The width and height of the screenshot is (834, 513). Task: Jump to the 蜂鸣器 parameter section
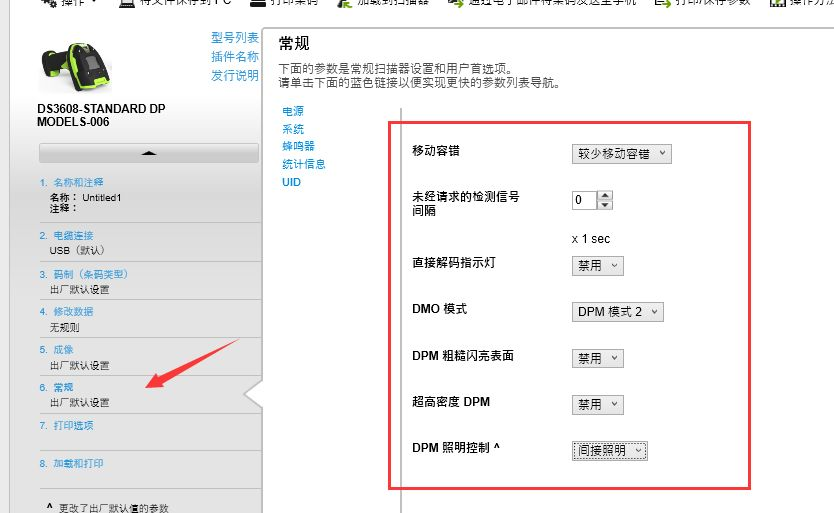pos(298,146)
